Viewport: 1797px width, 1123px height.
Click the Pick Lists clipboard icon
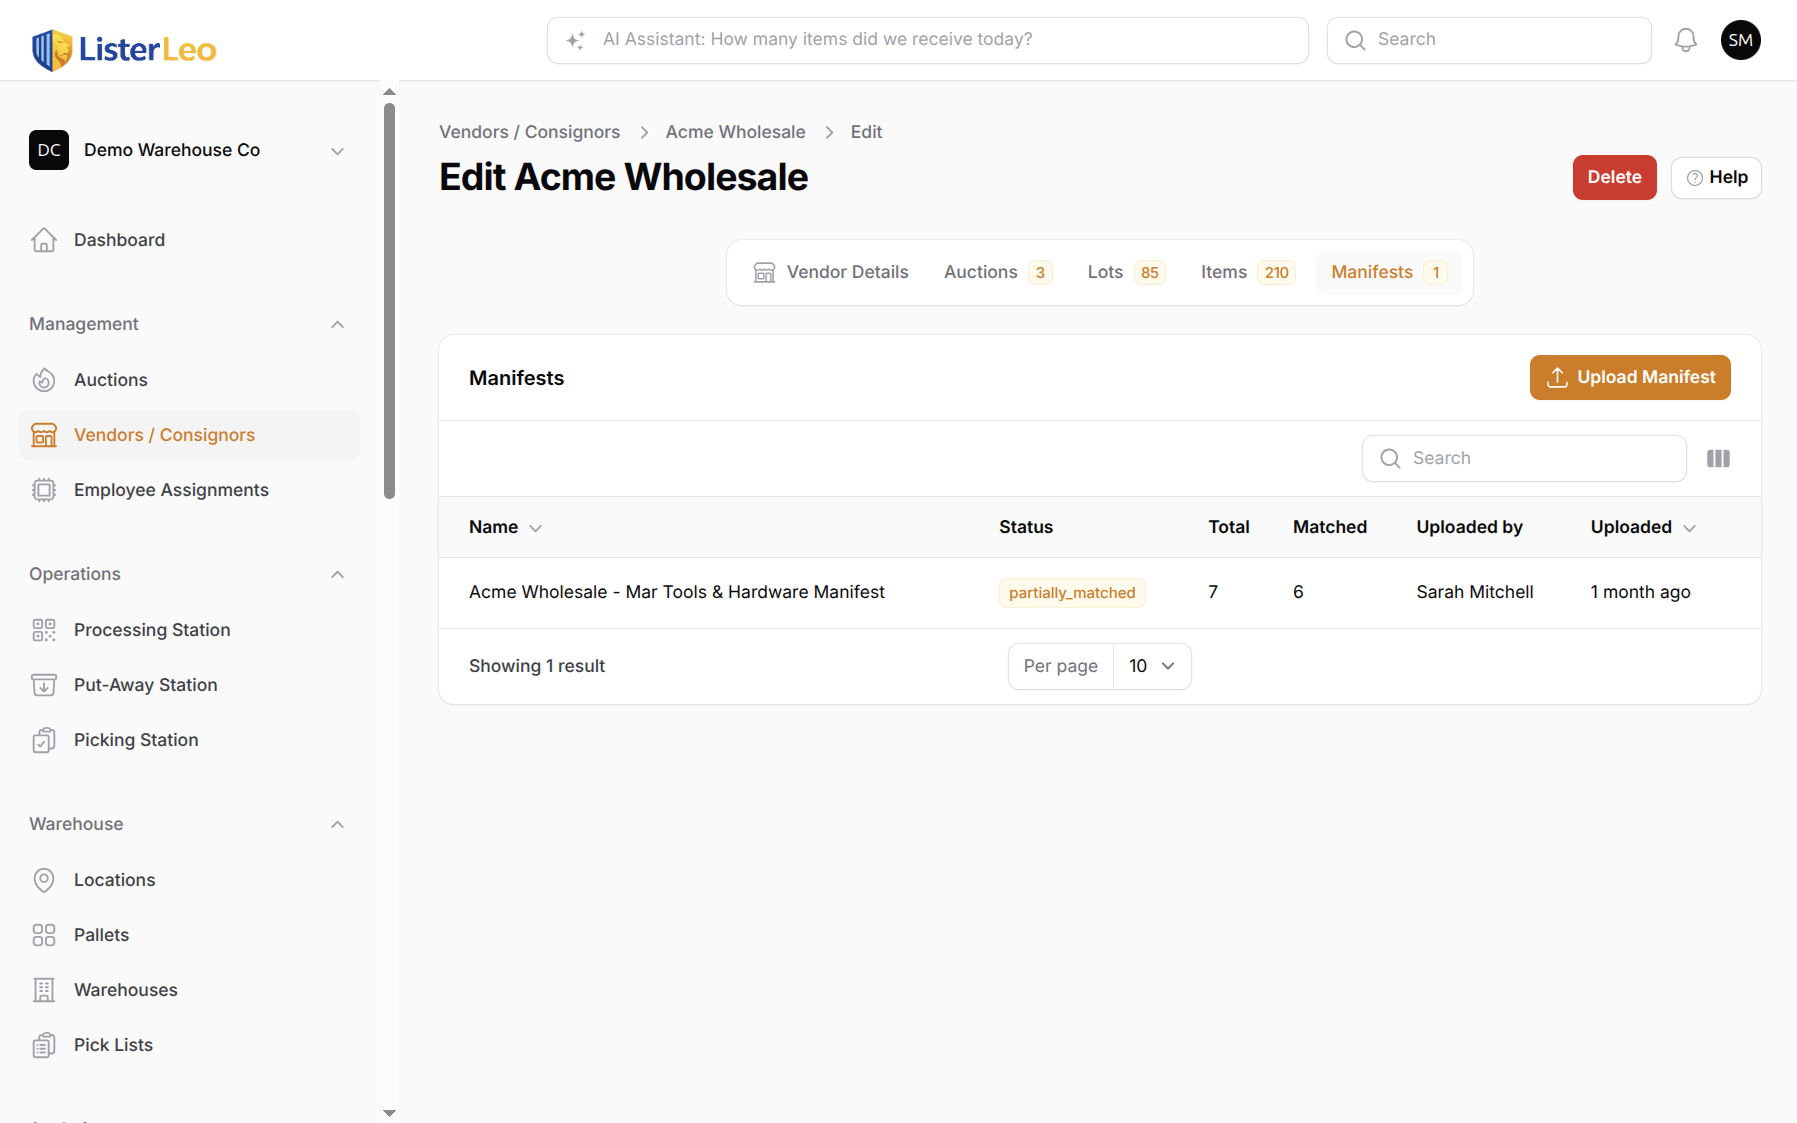[x=44, y=1045]
